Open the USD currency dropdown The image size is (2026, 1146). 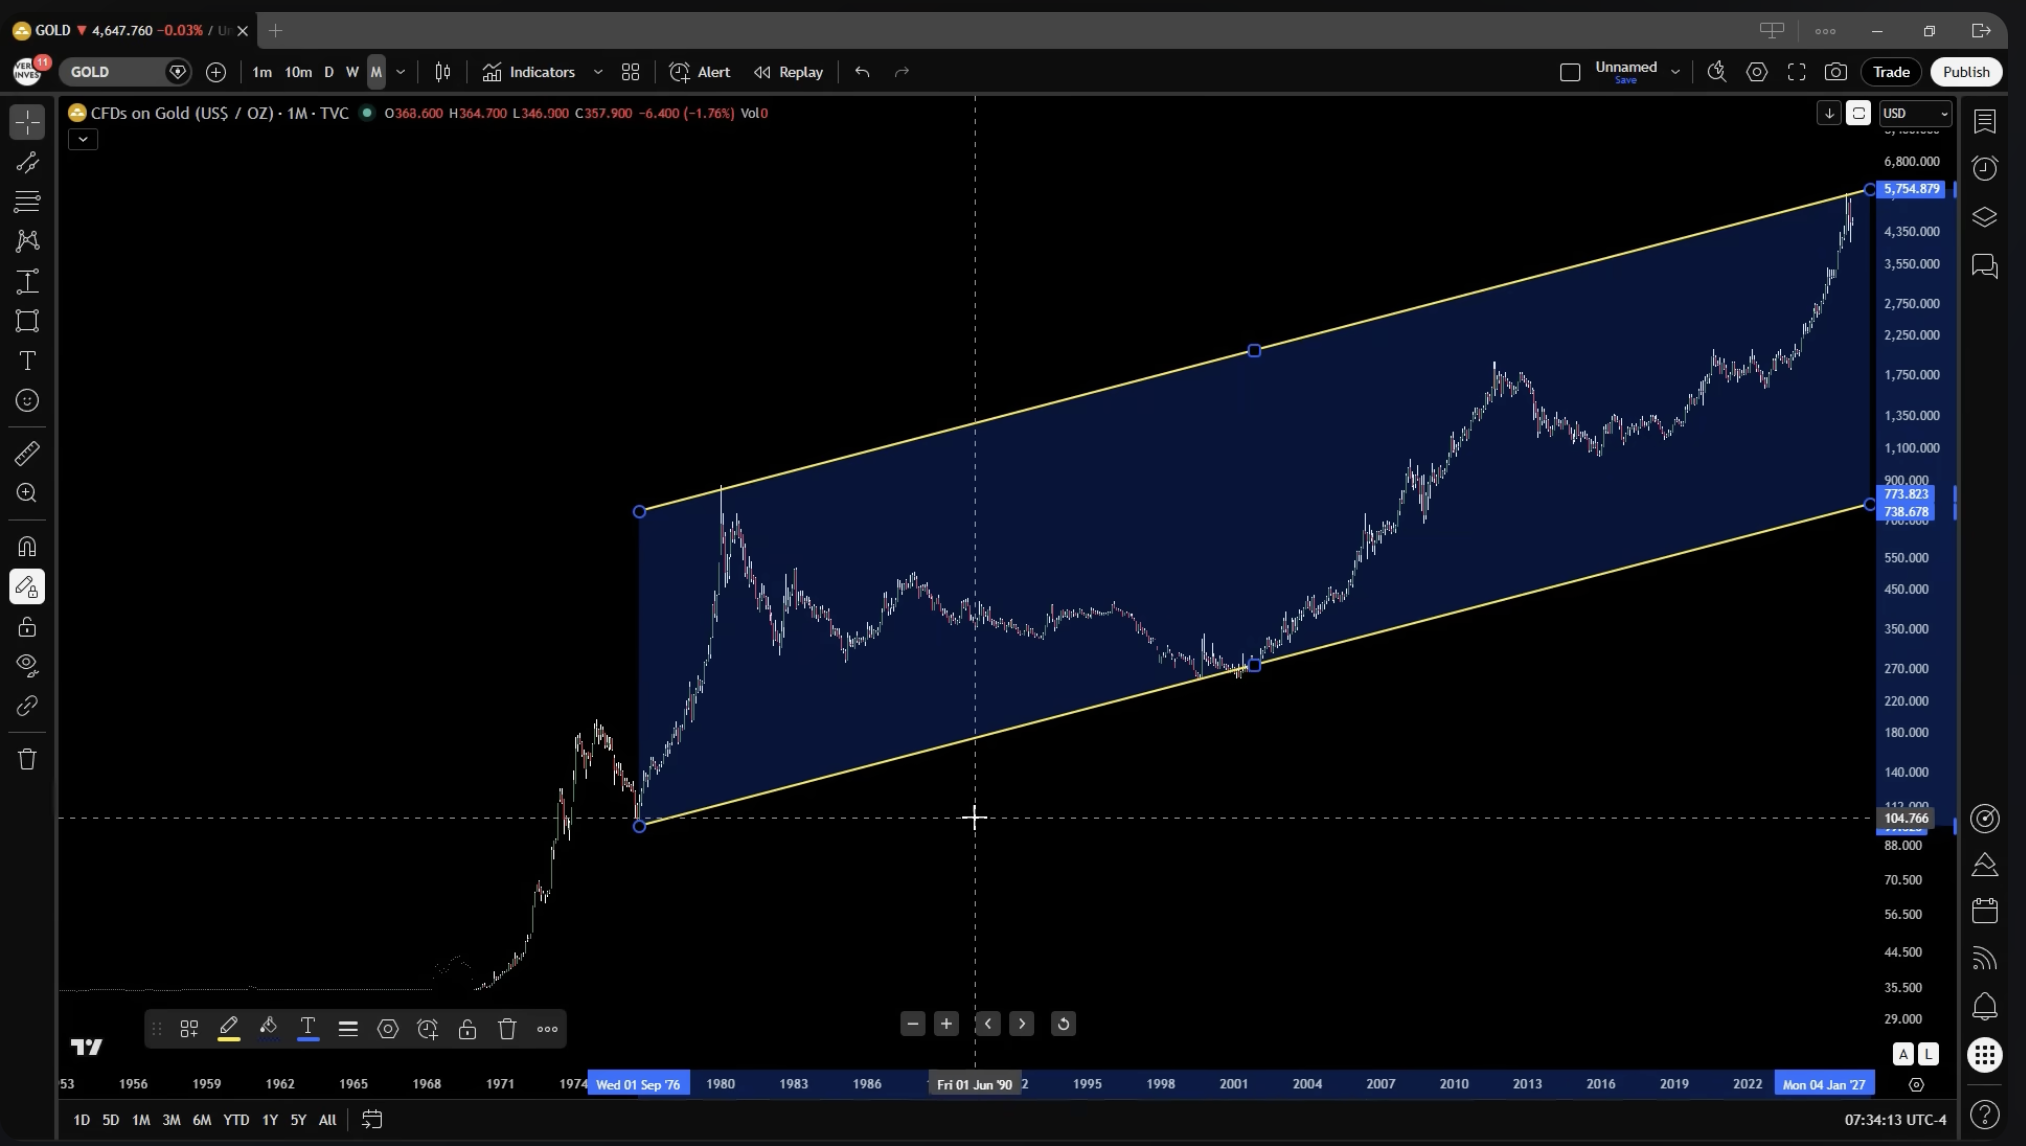click(x=1914, y=113)
